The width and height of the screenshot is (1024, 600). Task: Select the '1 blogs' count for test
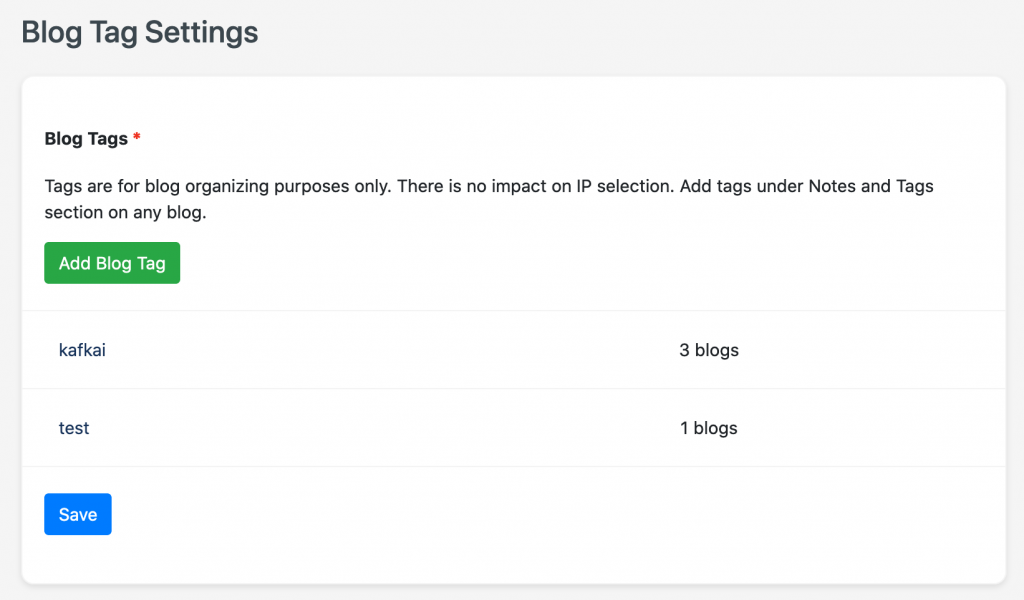pyautogui.click(x=709, y=428)
